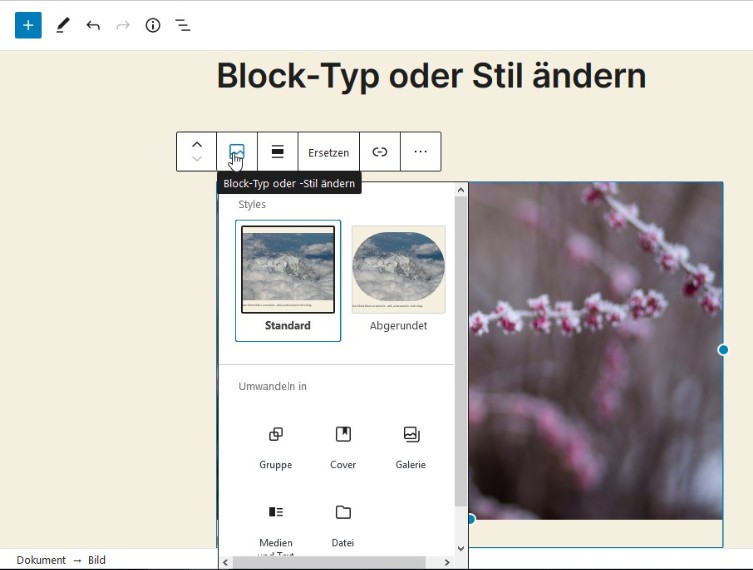Click the blue add block plus button
Image resolution: width=753 pixels, height=570 pixels.
pos(28,25)
